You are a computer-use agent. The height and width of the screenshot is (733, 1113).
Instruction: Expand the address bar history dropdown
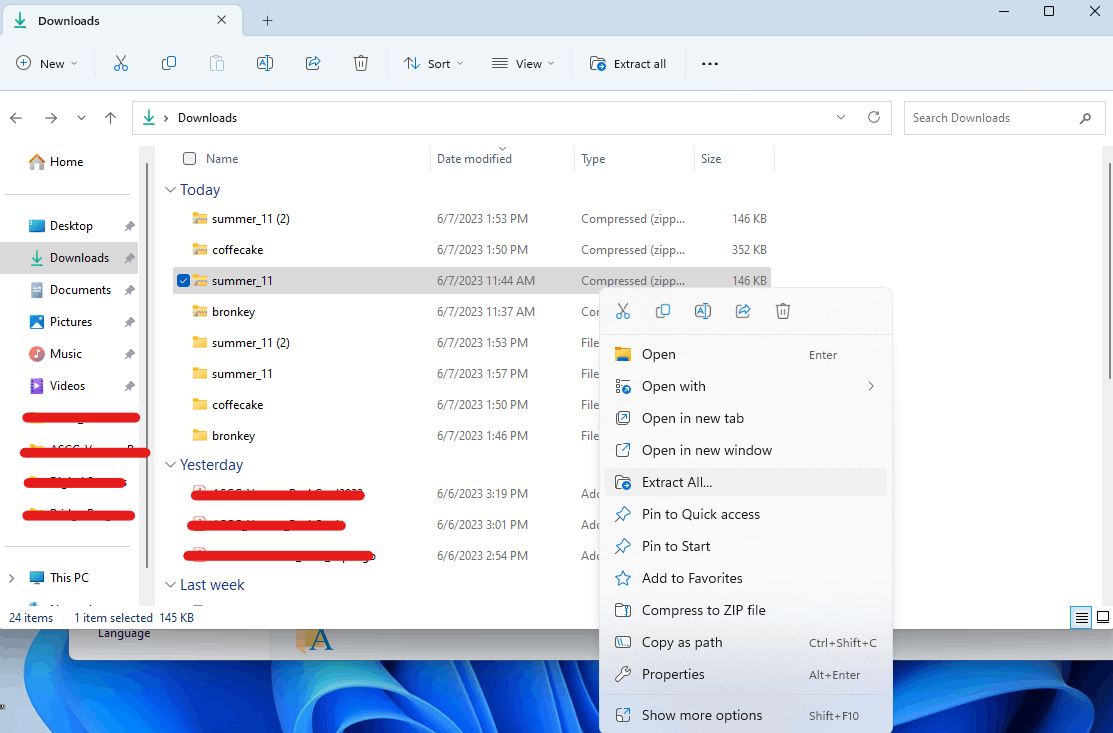click(841, 117)
